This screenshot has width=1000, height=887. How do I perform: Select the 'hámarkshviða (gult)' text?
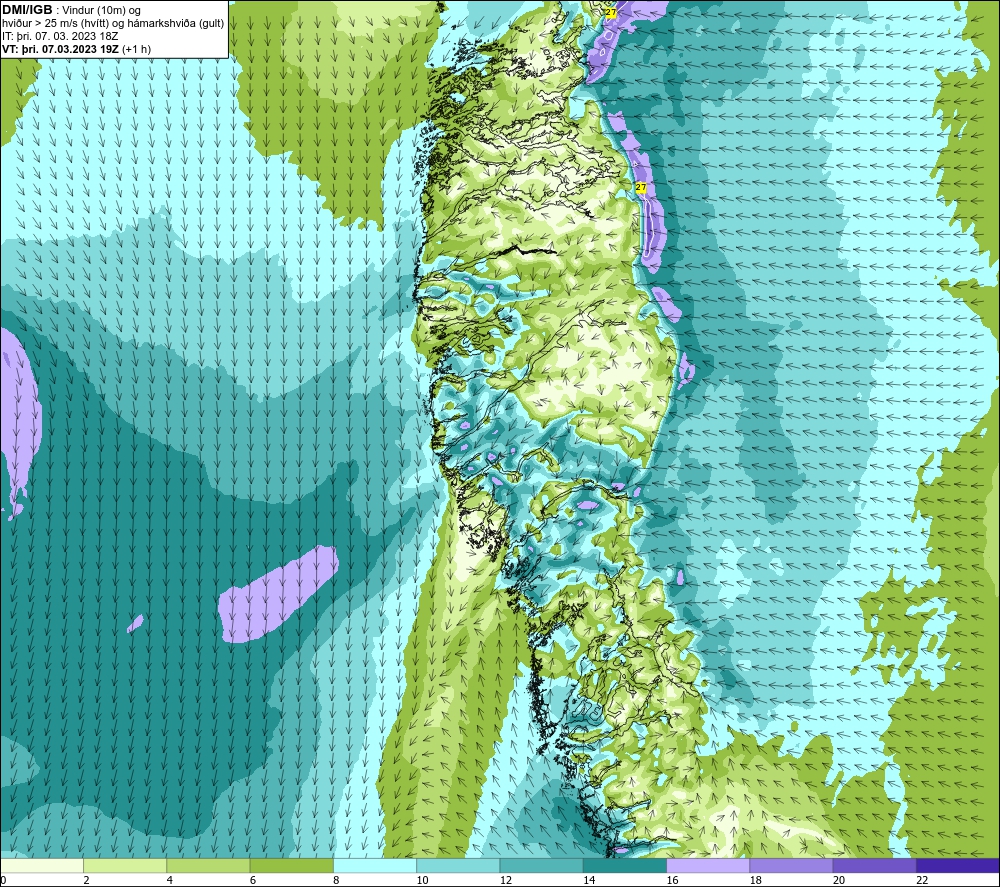point(175,24)
